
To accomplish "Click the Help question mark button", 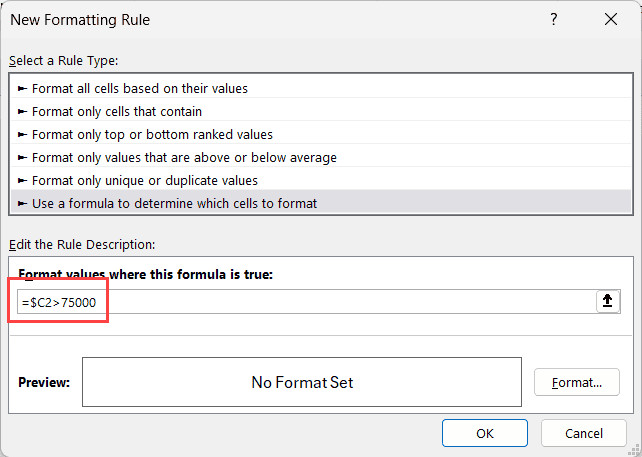I will click(x=554, y=20).
